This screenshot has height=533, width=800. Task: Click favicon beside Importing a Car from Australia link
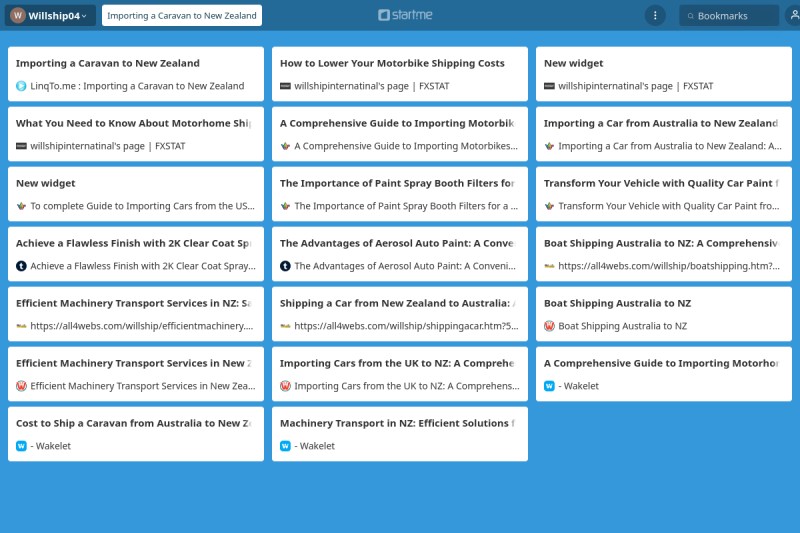tap(549, 146)
